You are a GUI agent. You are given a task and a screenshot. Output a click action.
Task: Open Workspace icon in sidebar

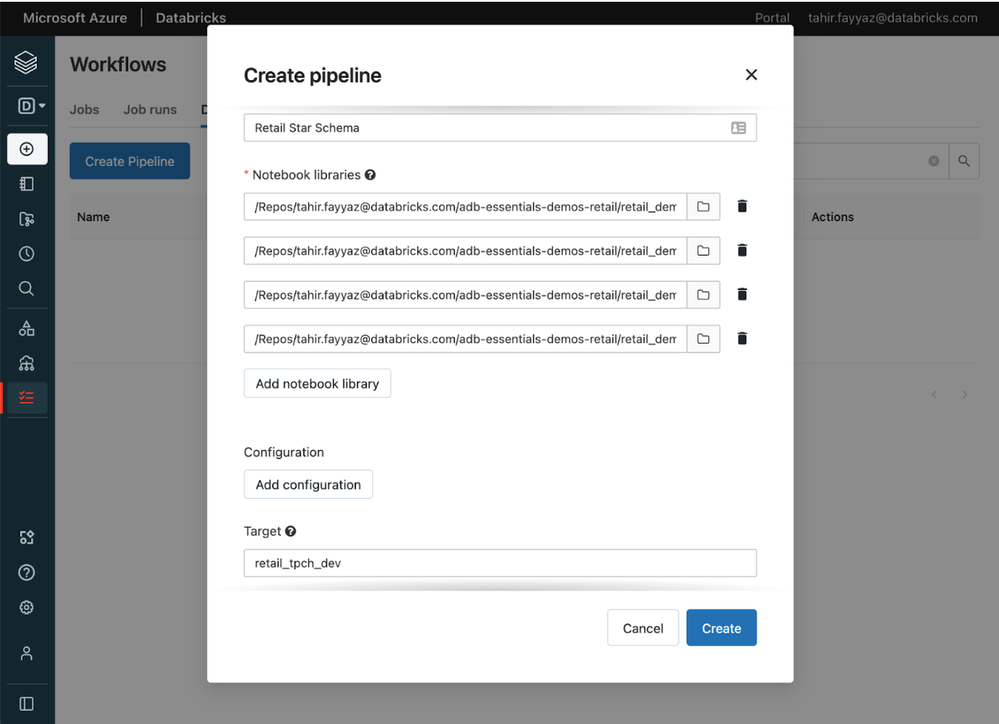(27, 184)
